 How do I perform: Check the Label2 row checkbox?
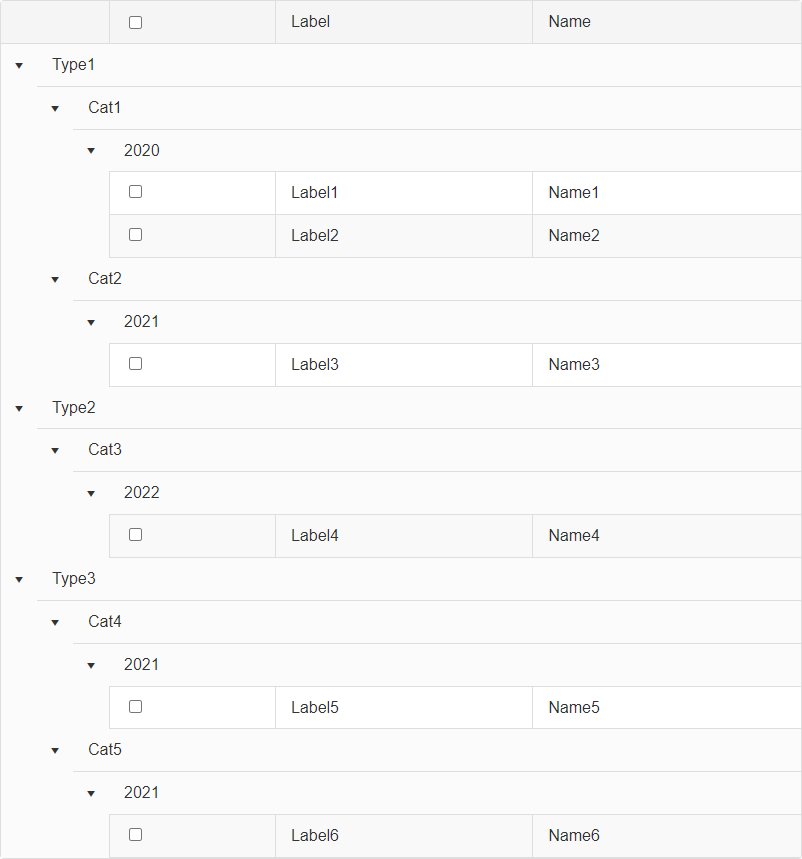[136, 235]
